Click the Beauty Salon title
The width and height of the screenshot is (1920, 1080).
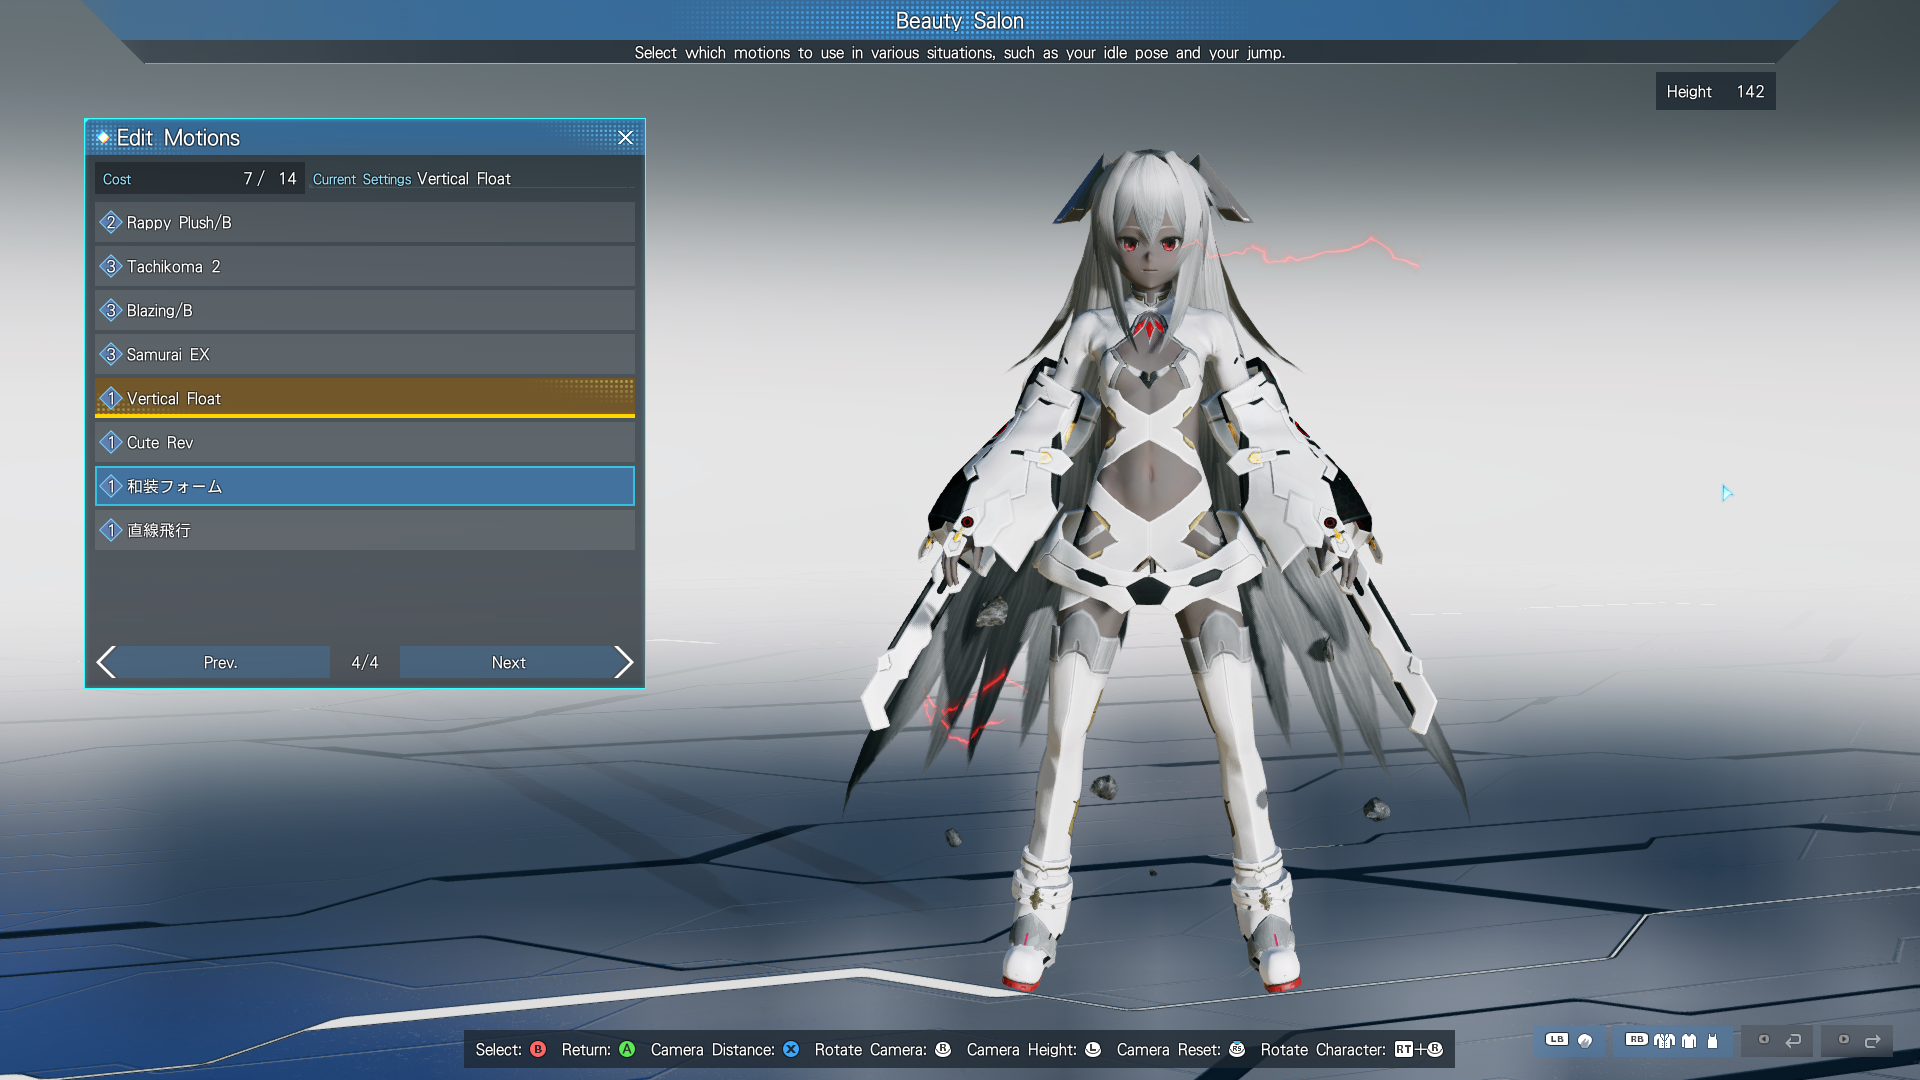(960, 21)
